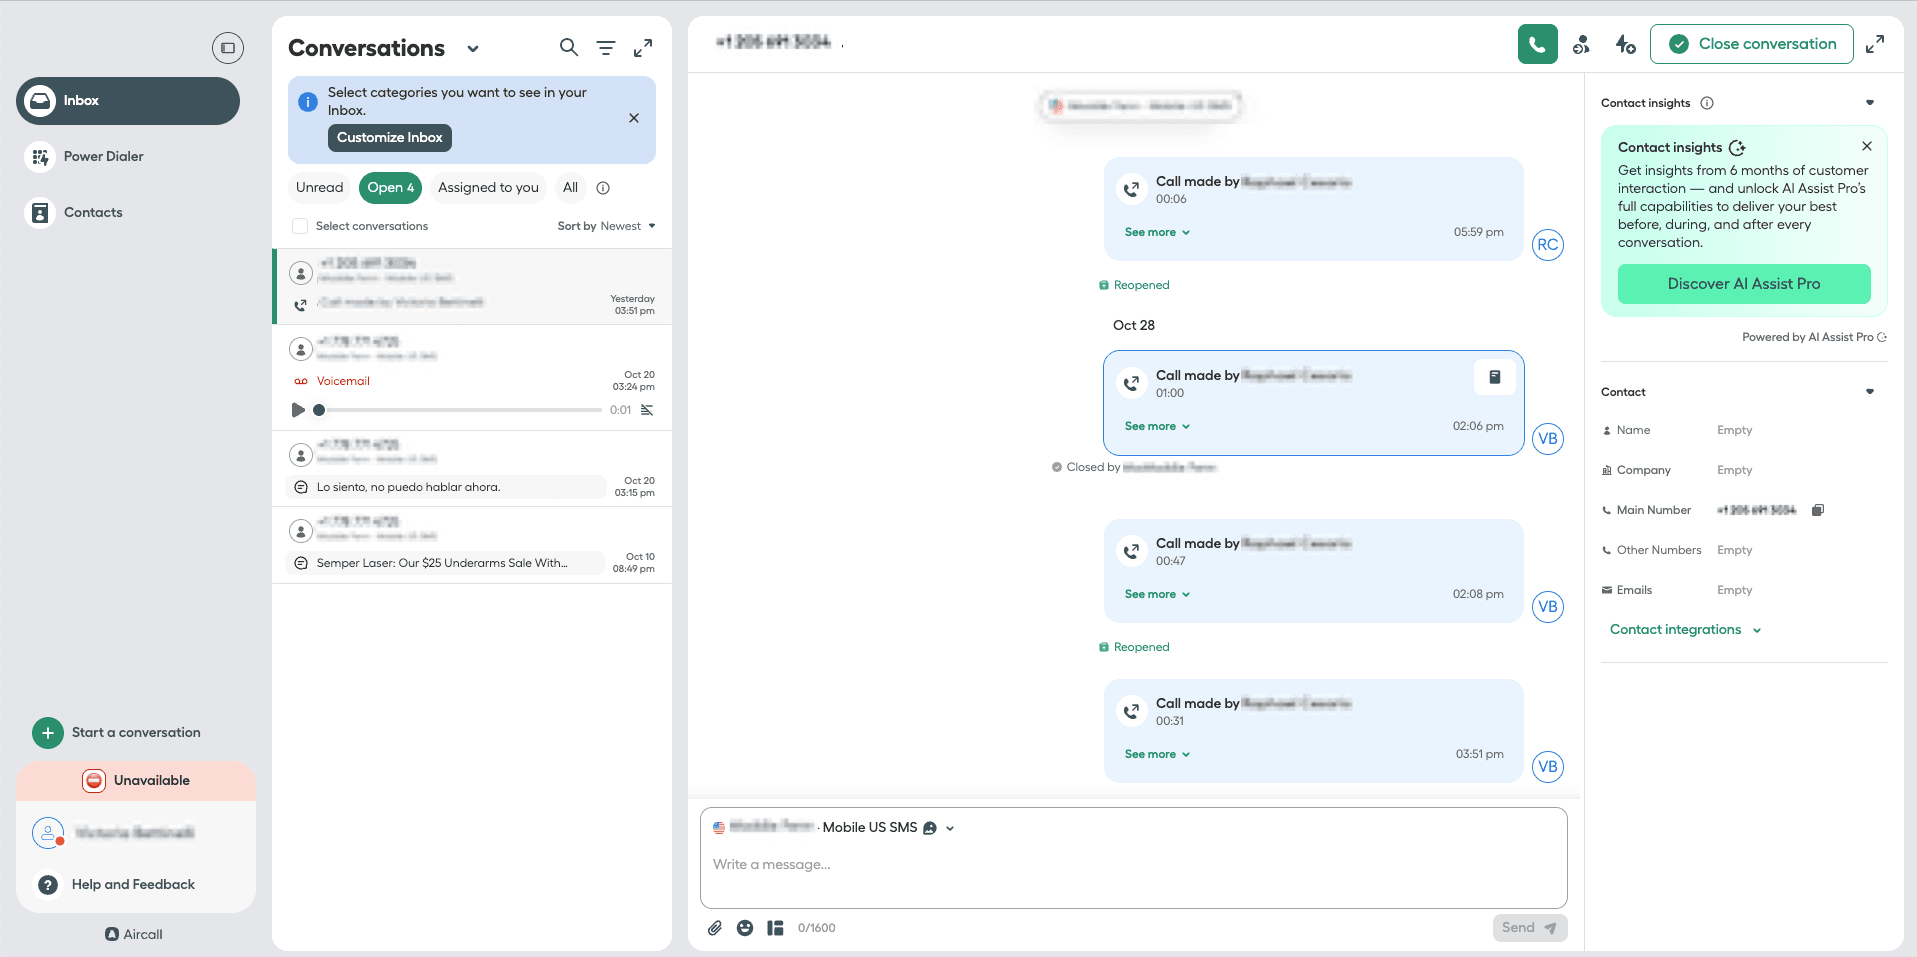Open the emoji picker icon
The image size is (1917, 957).
(x=745, y=928)
